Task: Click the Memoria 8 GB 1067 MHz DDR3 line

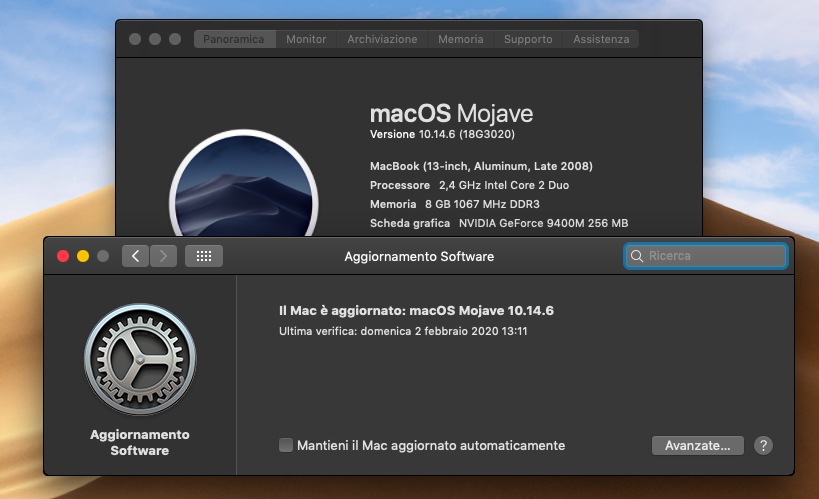Action: [x=455, y=204]
